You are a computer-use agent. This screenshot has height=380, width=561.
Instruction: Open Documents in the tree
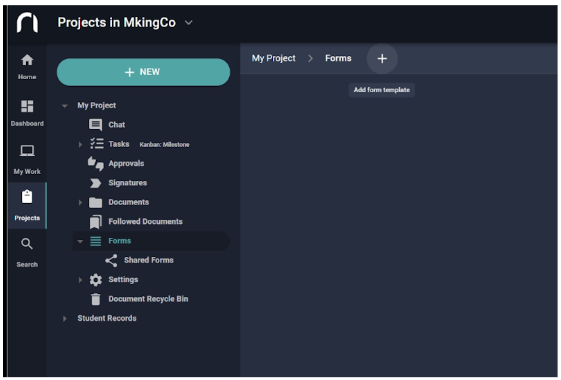tap(128, 202)
